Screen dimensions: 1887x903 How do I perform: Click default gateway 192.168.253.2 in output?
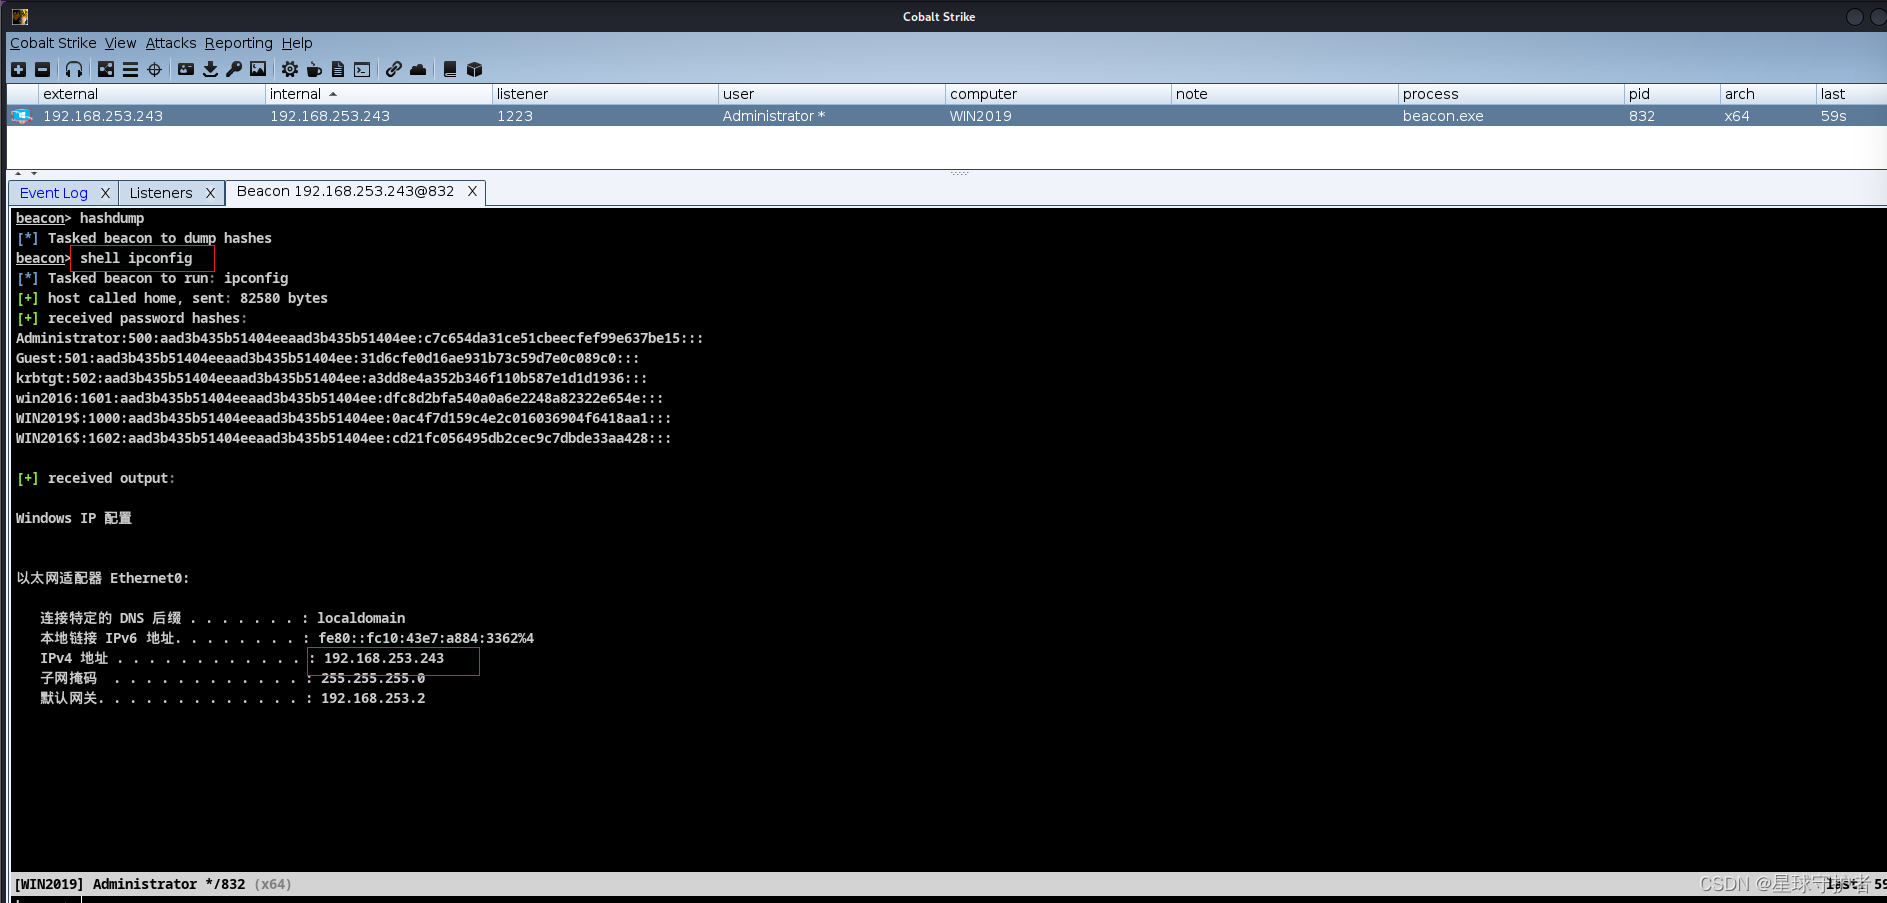pos(373,698)
